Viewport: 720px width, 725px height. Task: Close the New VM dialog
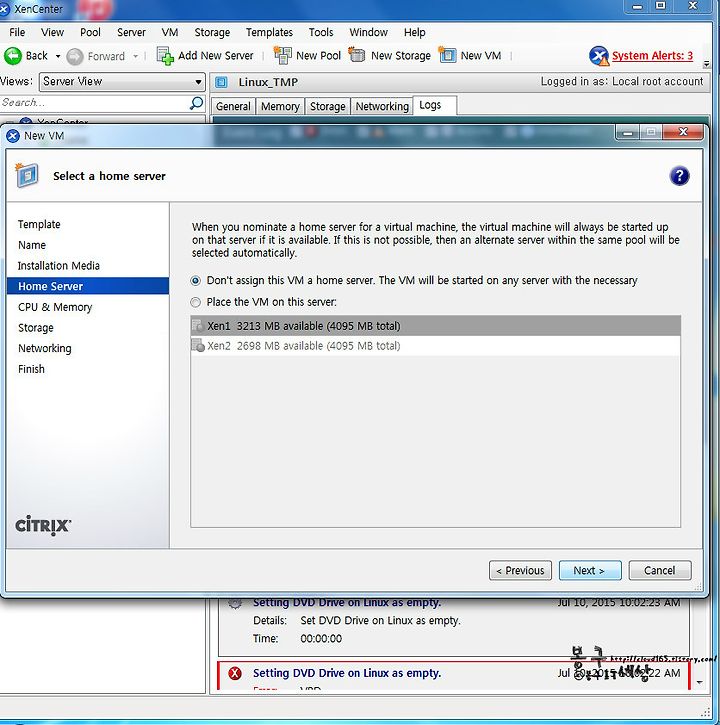coord(683,132)
